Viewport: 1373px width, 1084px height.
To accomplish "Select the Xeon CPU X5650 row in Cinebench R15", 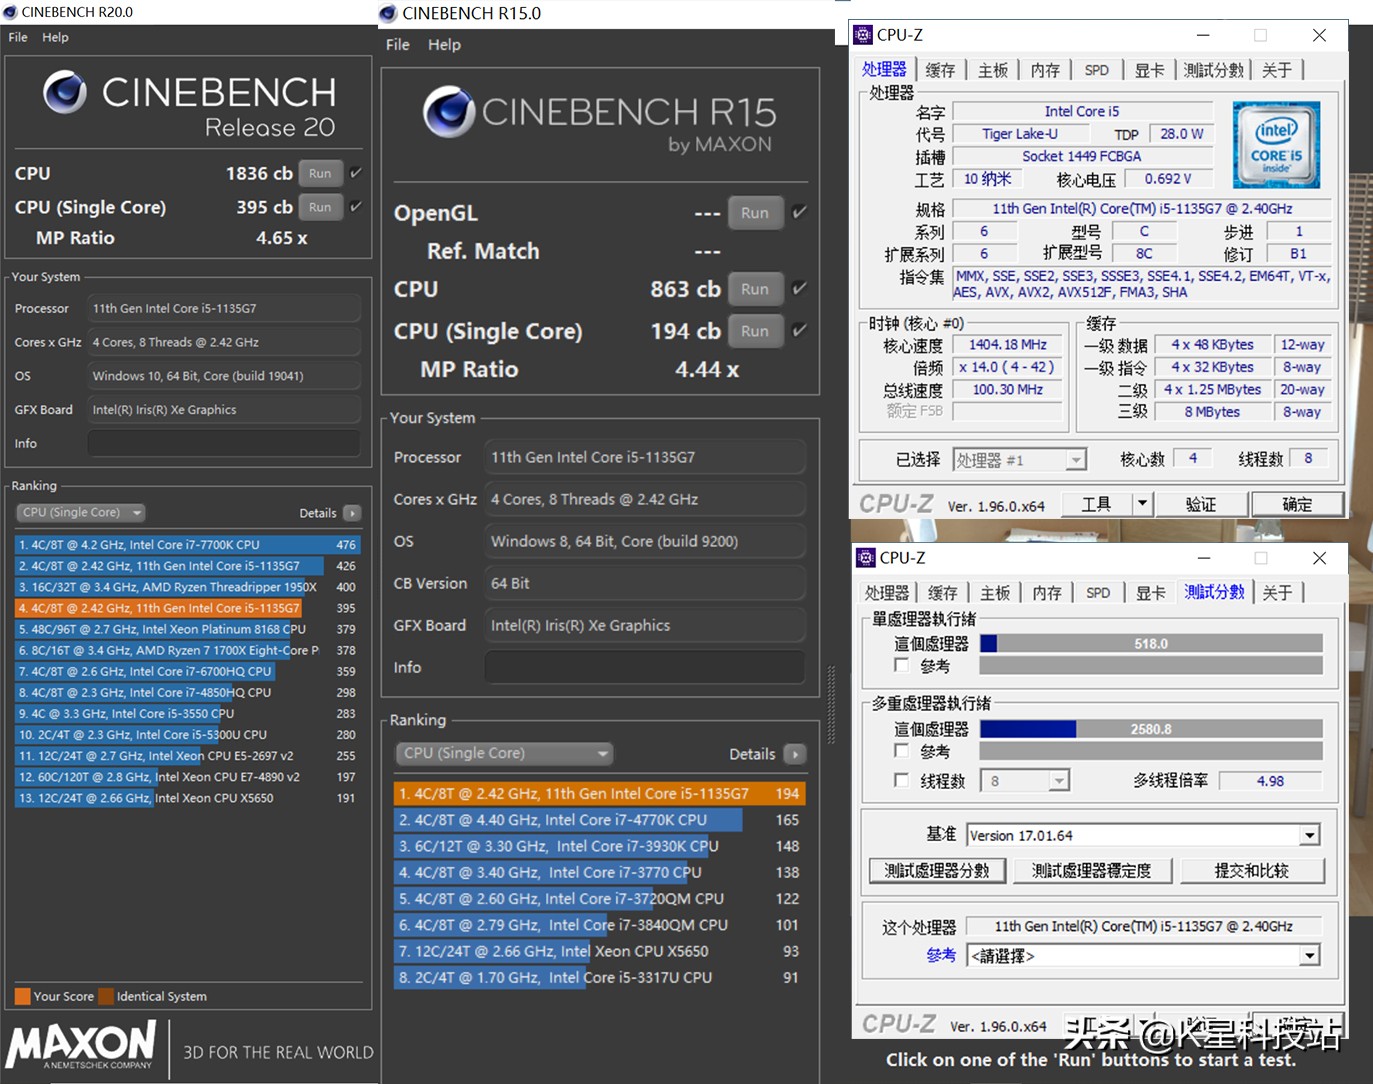I will (599, 951).
